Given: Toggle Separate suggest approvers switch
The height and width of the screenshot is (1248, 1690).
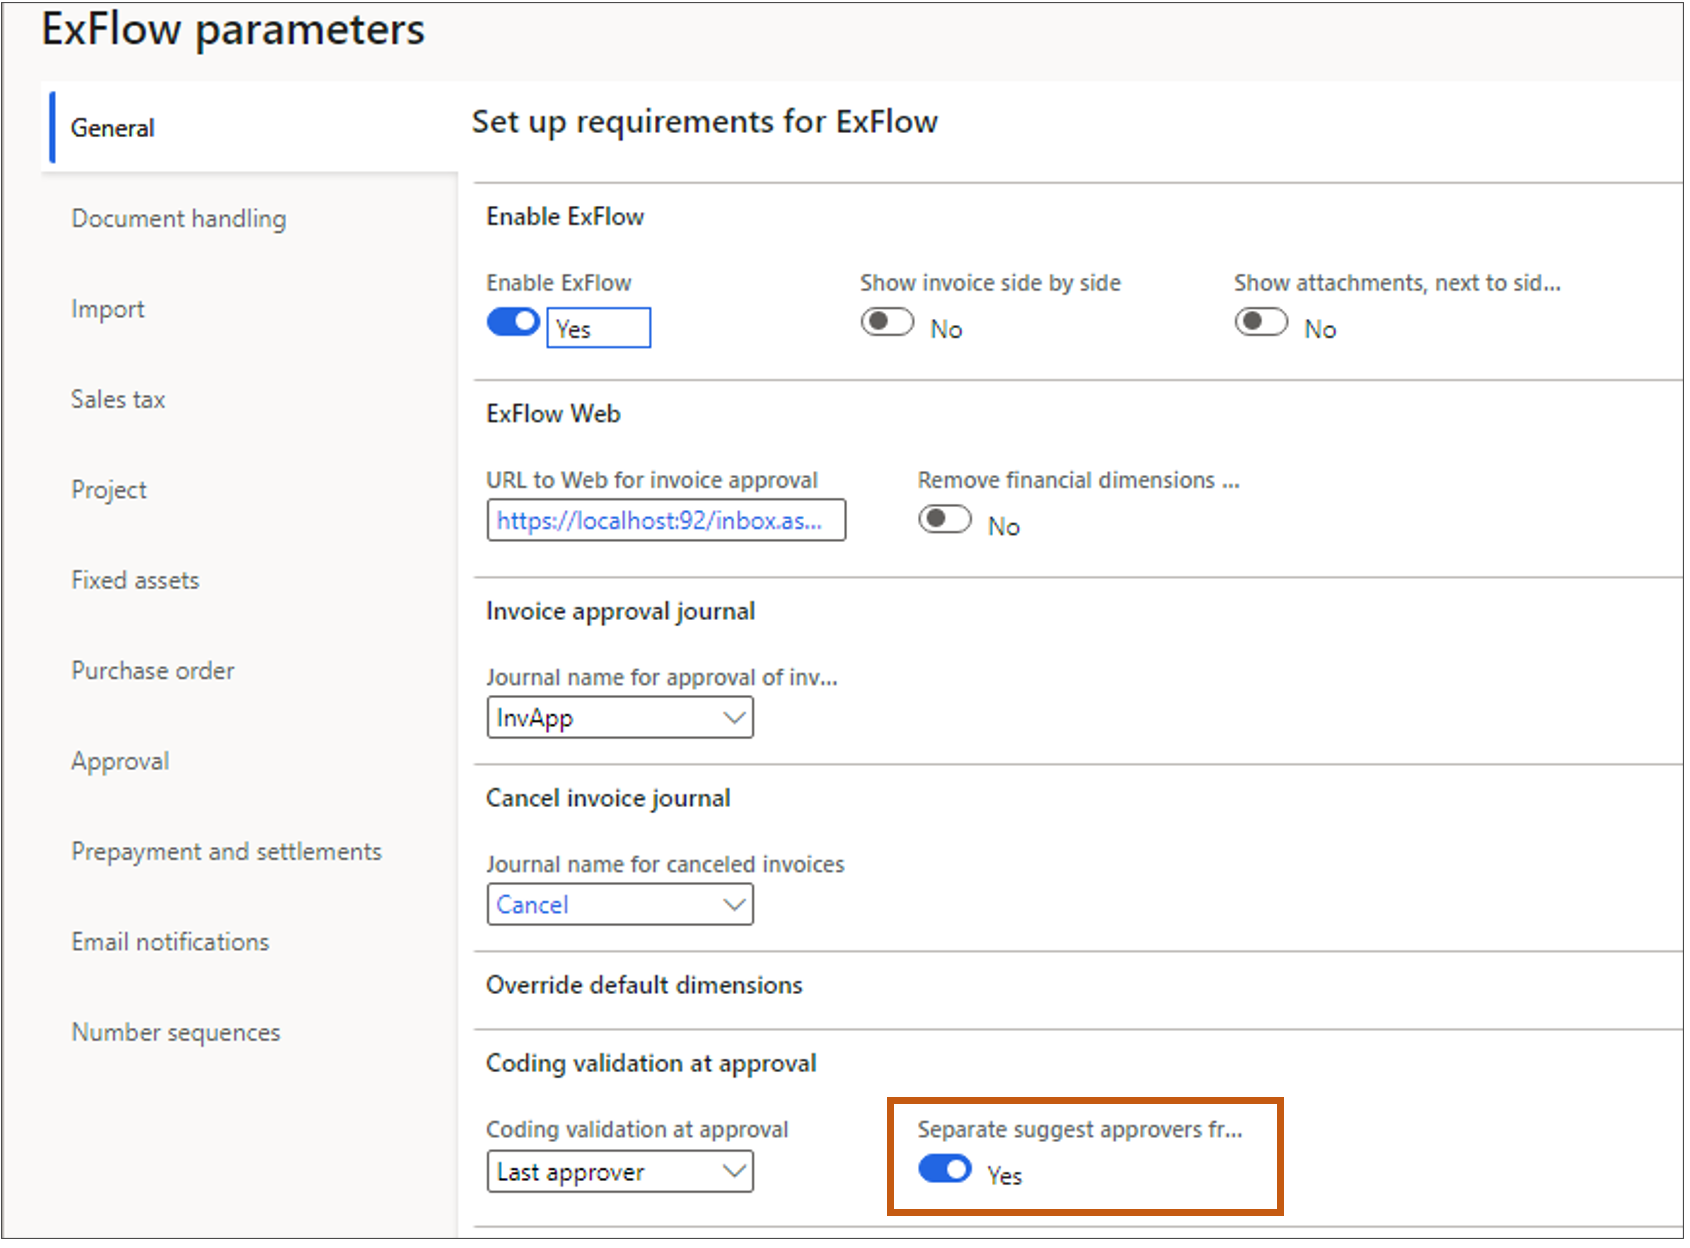Looking at the screenshot, I should coord(945,1168).
